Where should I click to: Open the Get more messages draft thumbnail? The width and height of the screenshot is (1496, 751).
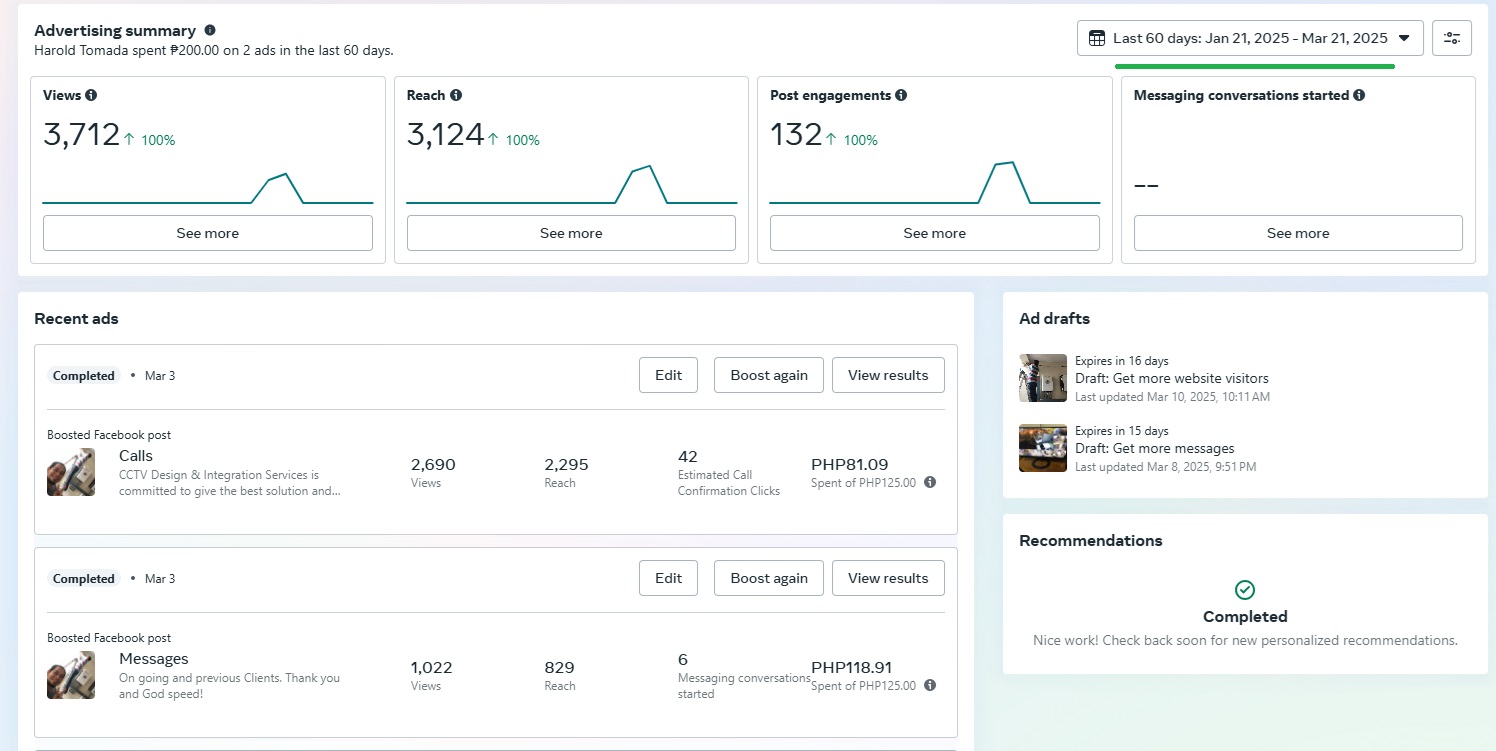point(1043,448)
